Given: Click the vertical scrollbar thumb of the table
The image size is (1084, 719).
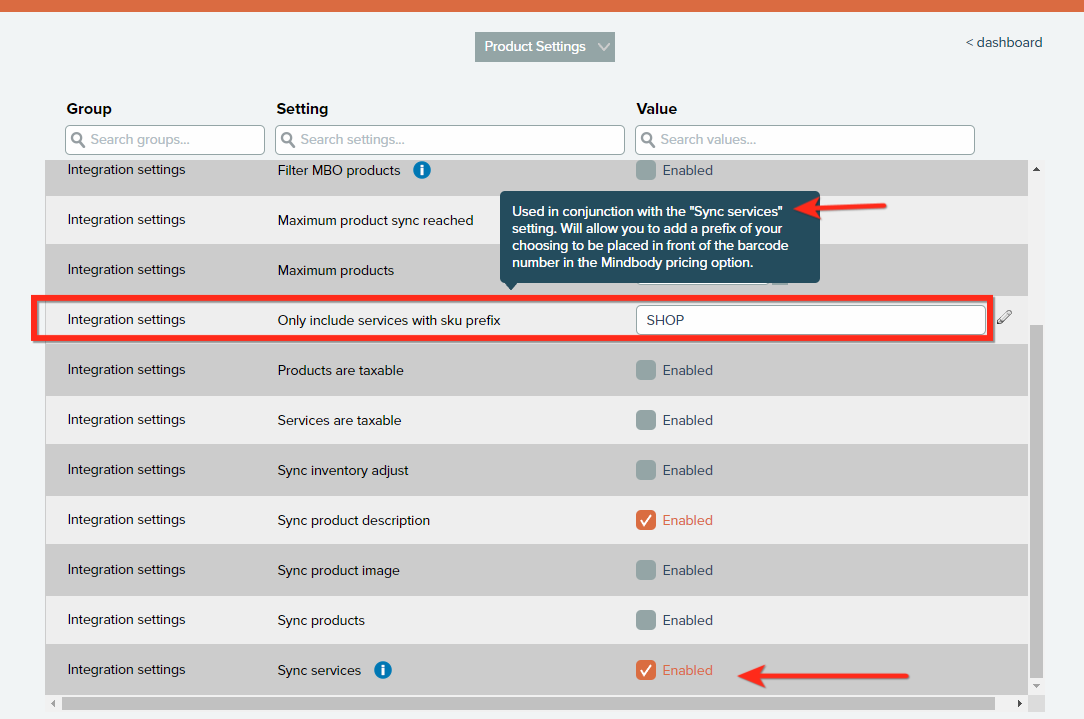Looking at the screenshot, I should (x=1036, y=500).
